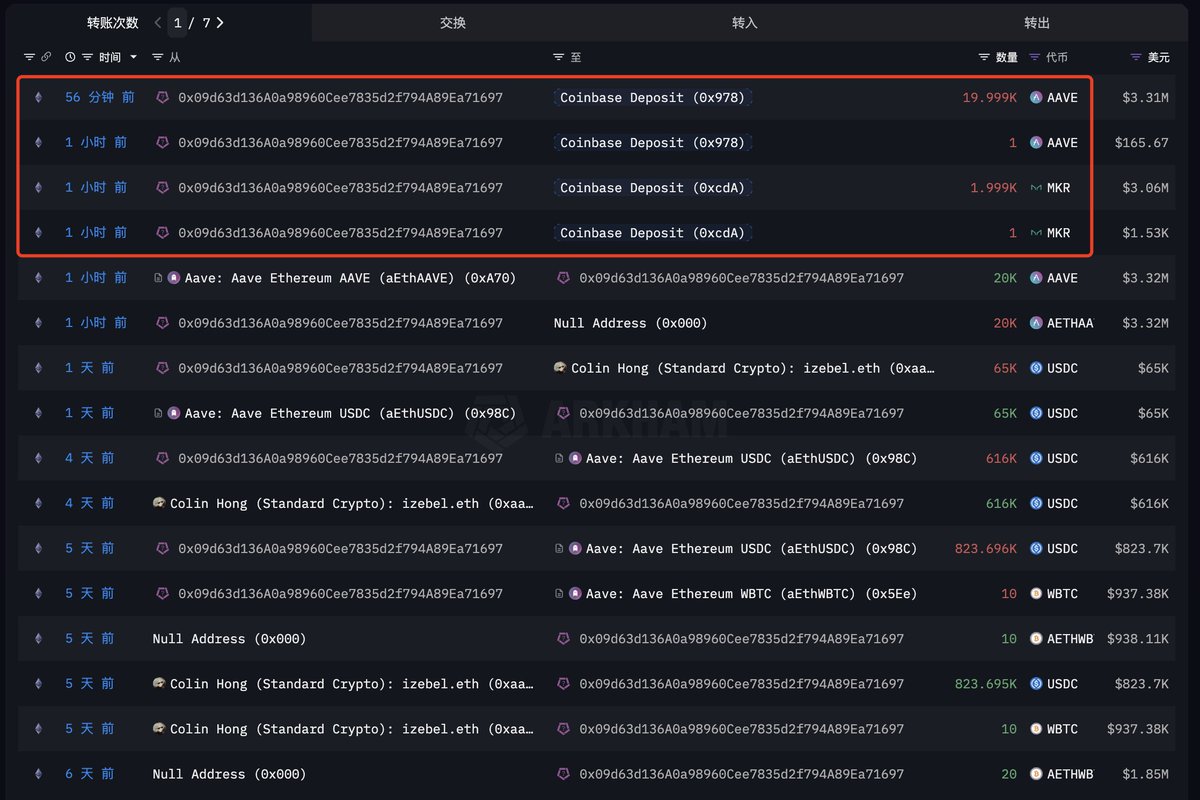Click the 19.999K amount value
1200x800 pixels.
(989, 98)
